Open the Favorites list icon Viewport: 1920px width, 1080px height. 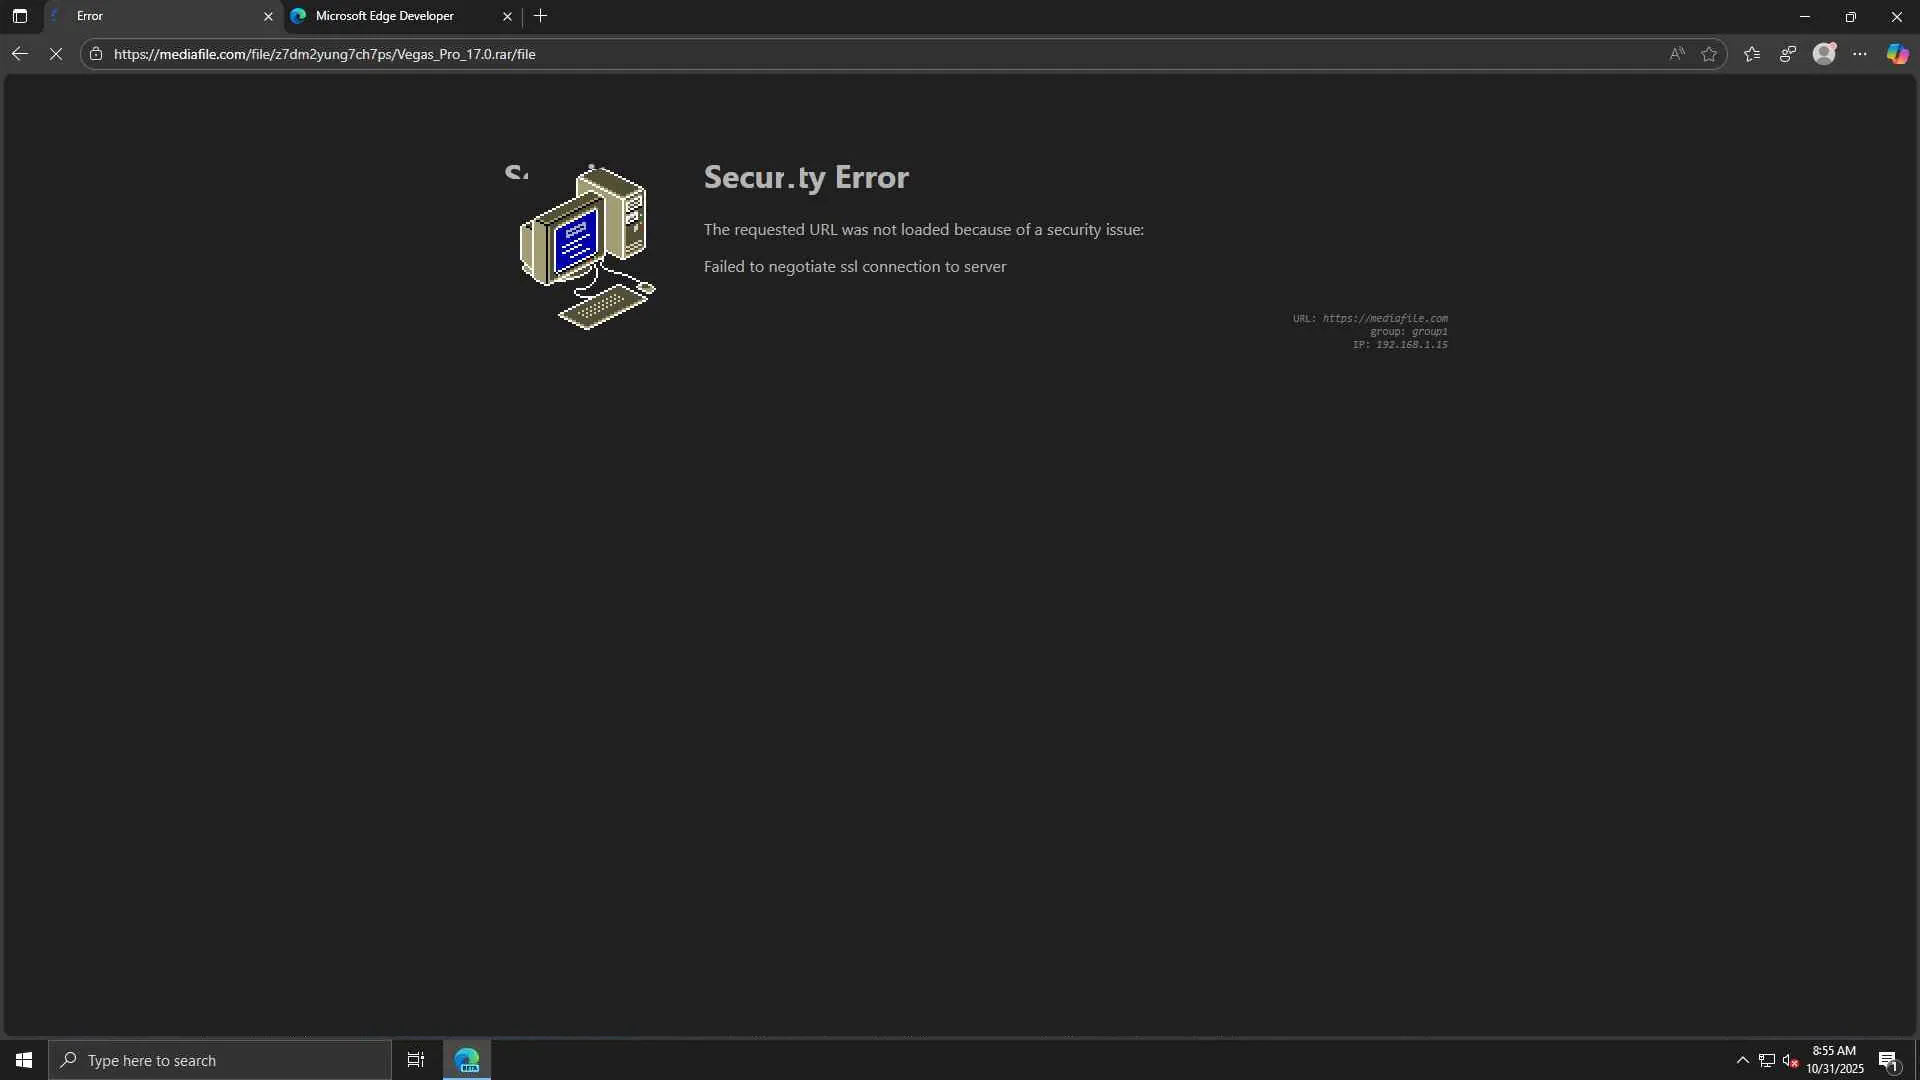point(1752,54)
